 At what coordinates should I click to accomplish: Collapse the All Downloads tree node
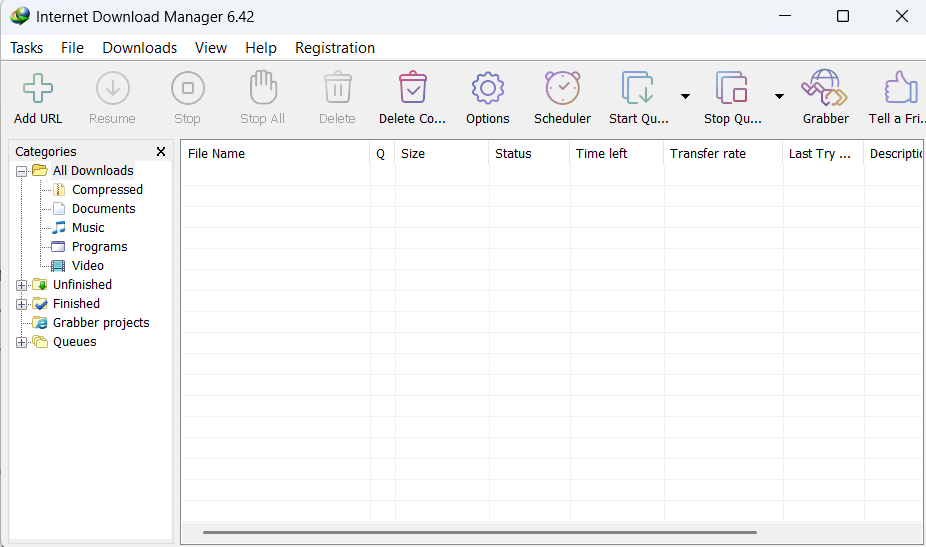click(x=22, y=171)
